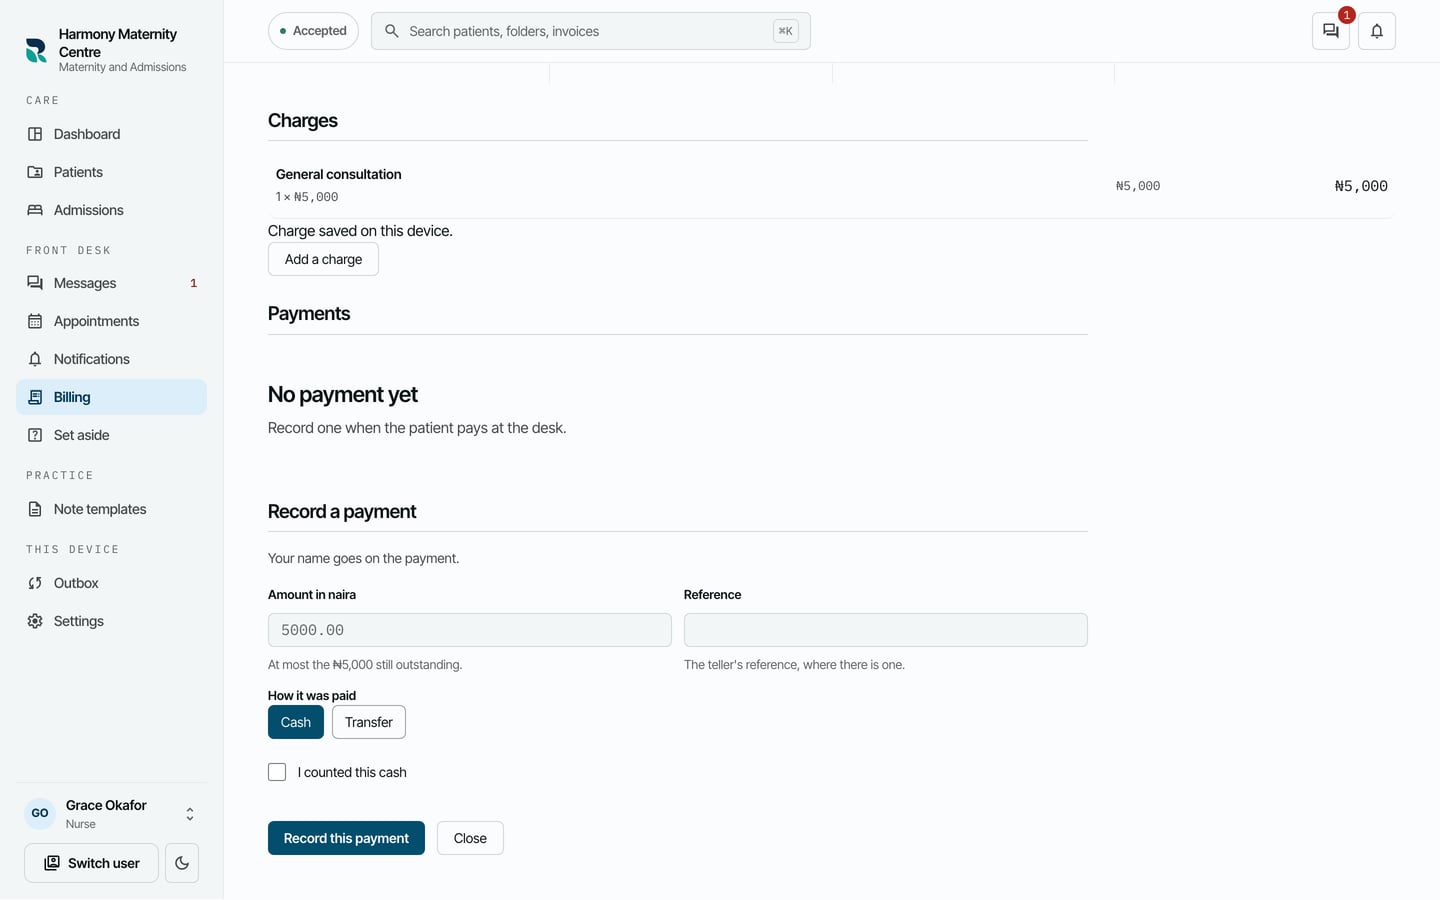Click the General consultation charge row

831,185
